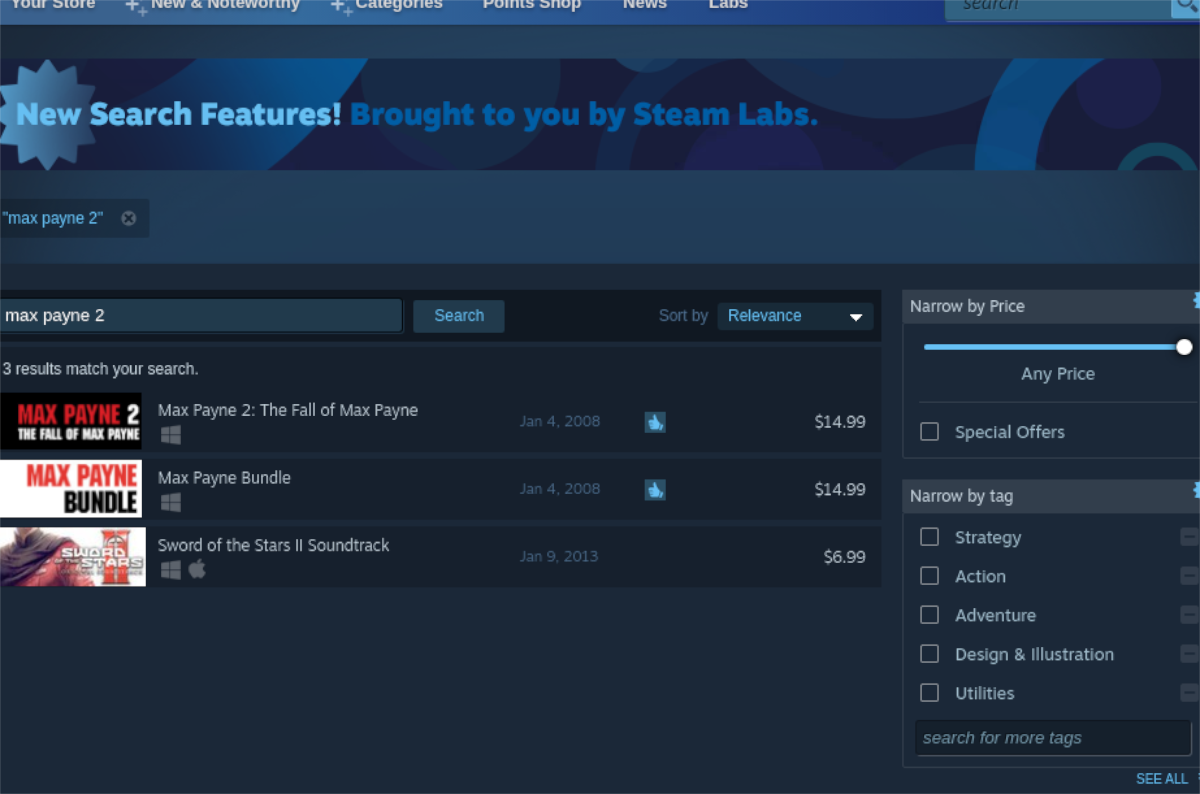The width and height of the screenshot is (1200, 794).
Task: Click the search term field containing max payne 2
Action: (x=201, y=316)
